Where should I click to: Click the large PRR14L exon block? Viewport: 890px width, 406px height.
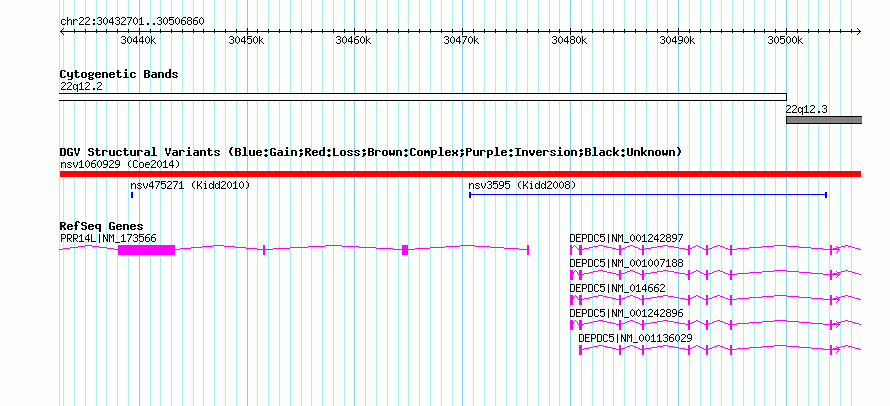(x=146, y=250)
